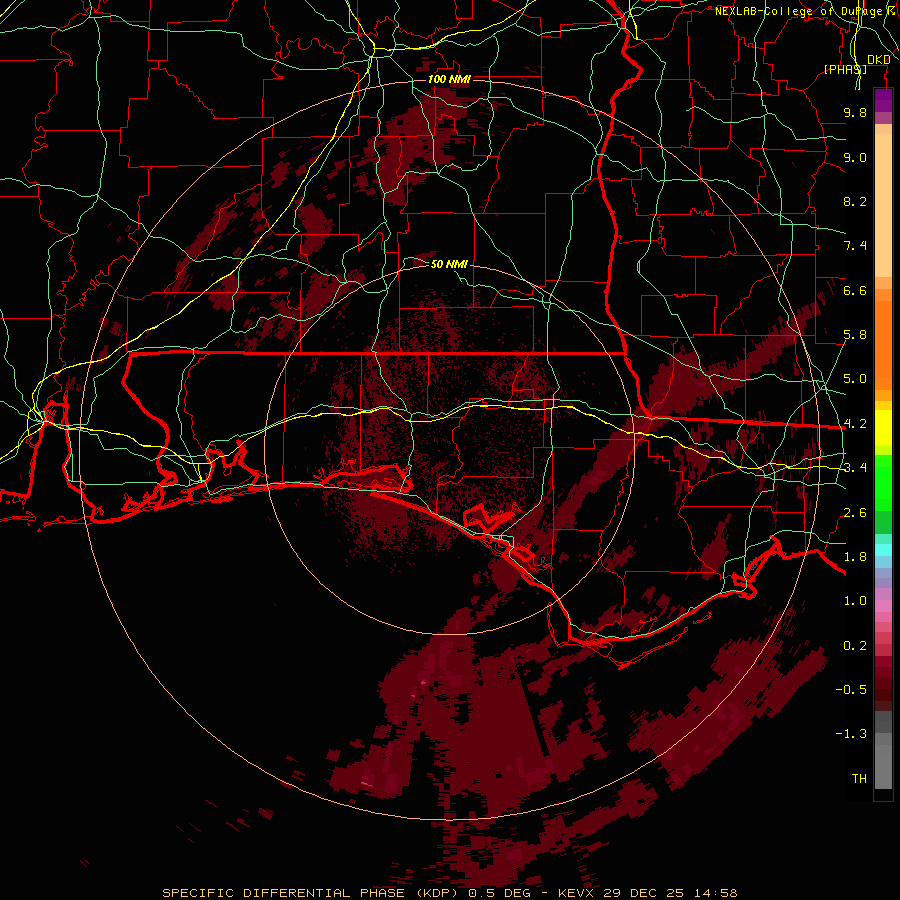This screenshot has width=900, height=900.
Task: Click the -1.3 scale value
Action: [851, 734]
